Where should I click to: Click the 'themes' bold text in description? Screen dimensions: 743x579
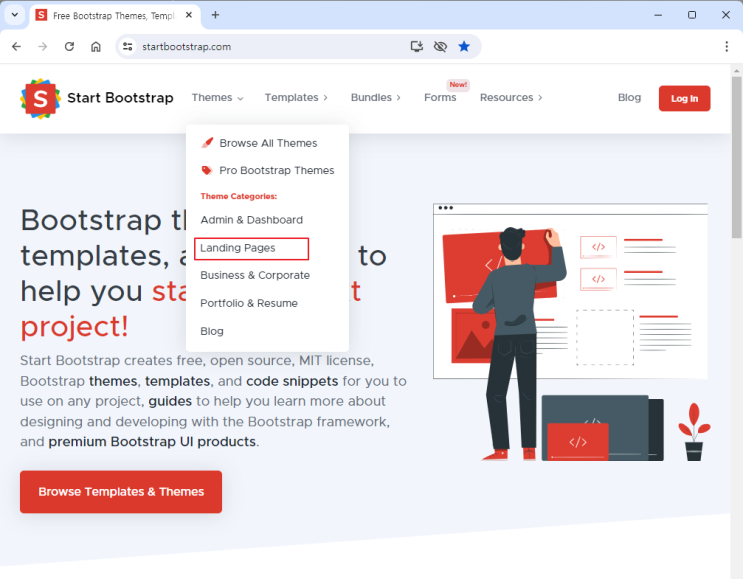[113, 381]
